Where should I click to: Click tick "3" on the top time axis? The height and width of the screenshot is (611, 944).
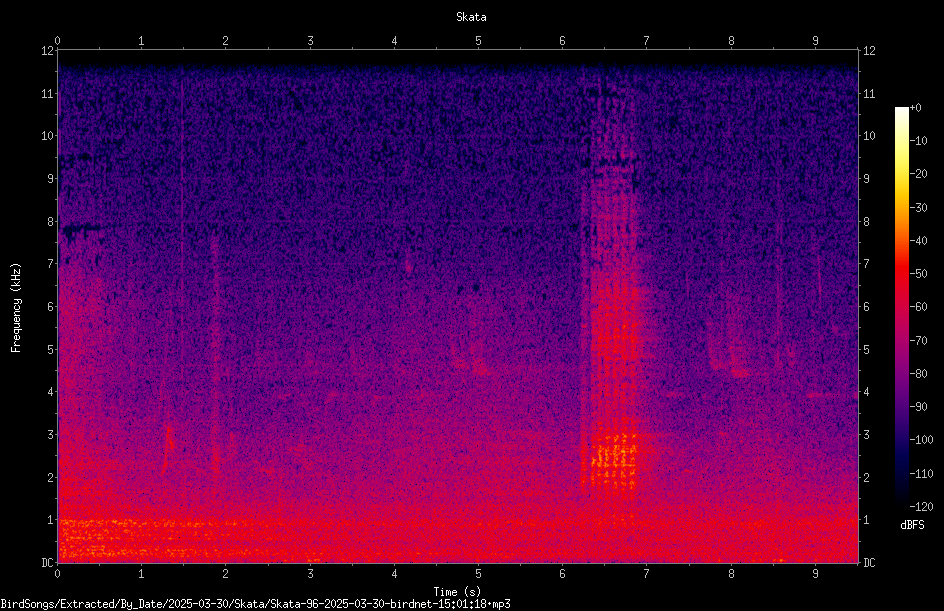click(x=310, y=41)
